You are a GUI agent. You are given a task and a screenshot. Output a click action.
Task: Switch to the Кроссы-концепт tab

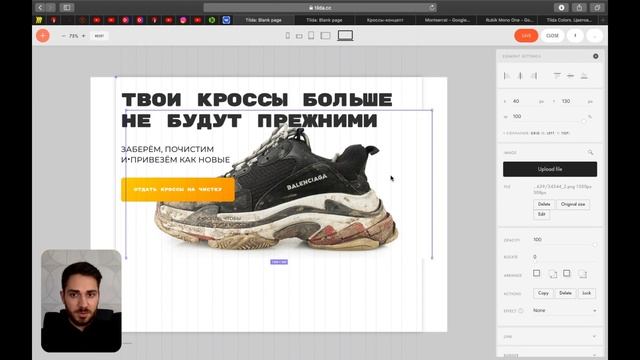click(x=385, y=20)
